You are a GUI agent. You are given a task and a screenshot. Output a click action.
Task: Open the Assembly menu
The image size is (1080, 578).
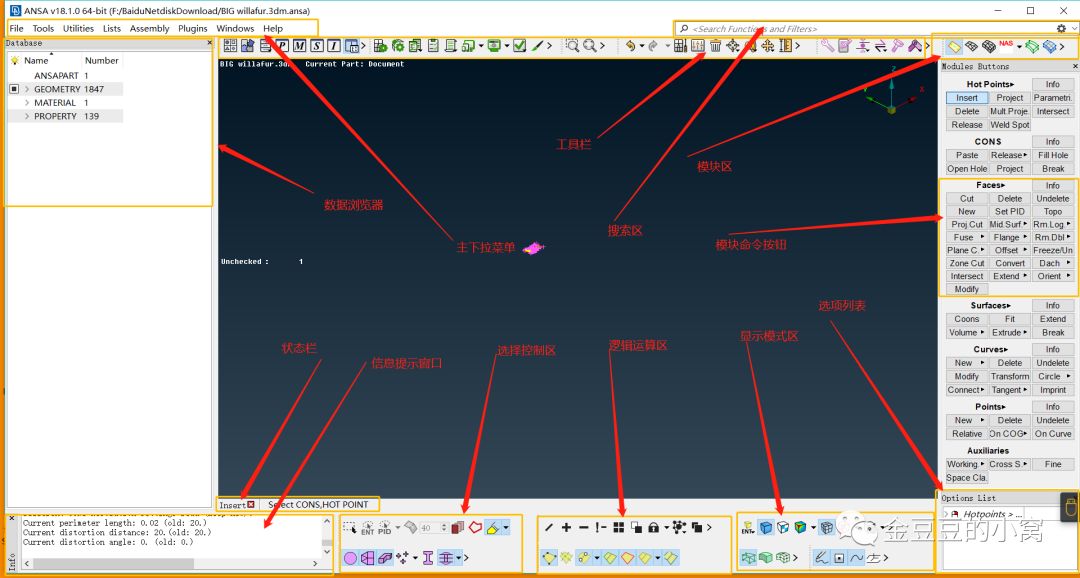(x=149, y=28)
